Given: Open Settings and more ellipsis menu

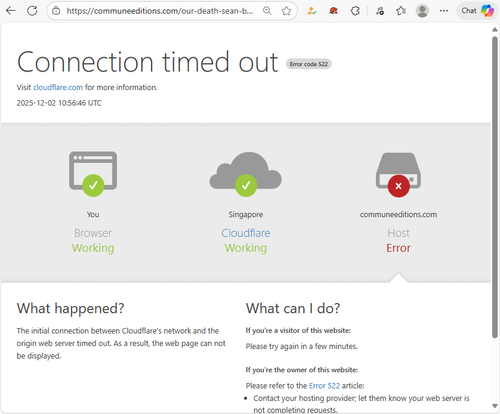Looking at the screenshot, I should [x=444, y=11].
